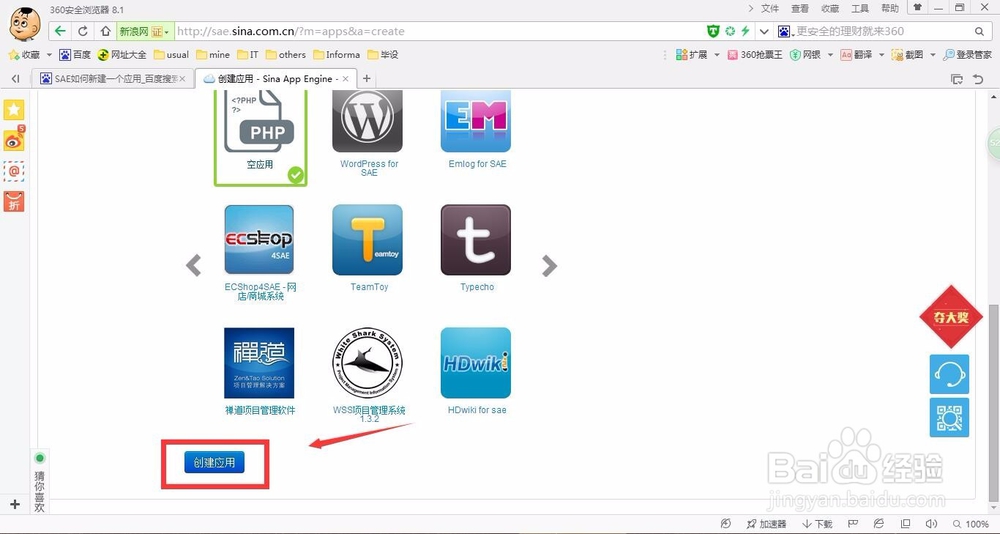
Task: Expand the 扩展 extensions dropdown
Action: (x=716, y=55)
